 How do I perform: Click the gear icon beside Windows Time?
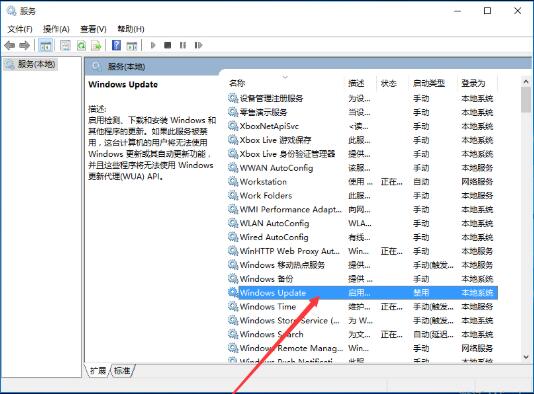point(233,306)
